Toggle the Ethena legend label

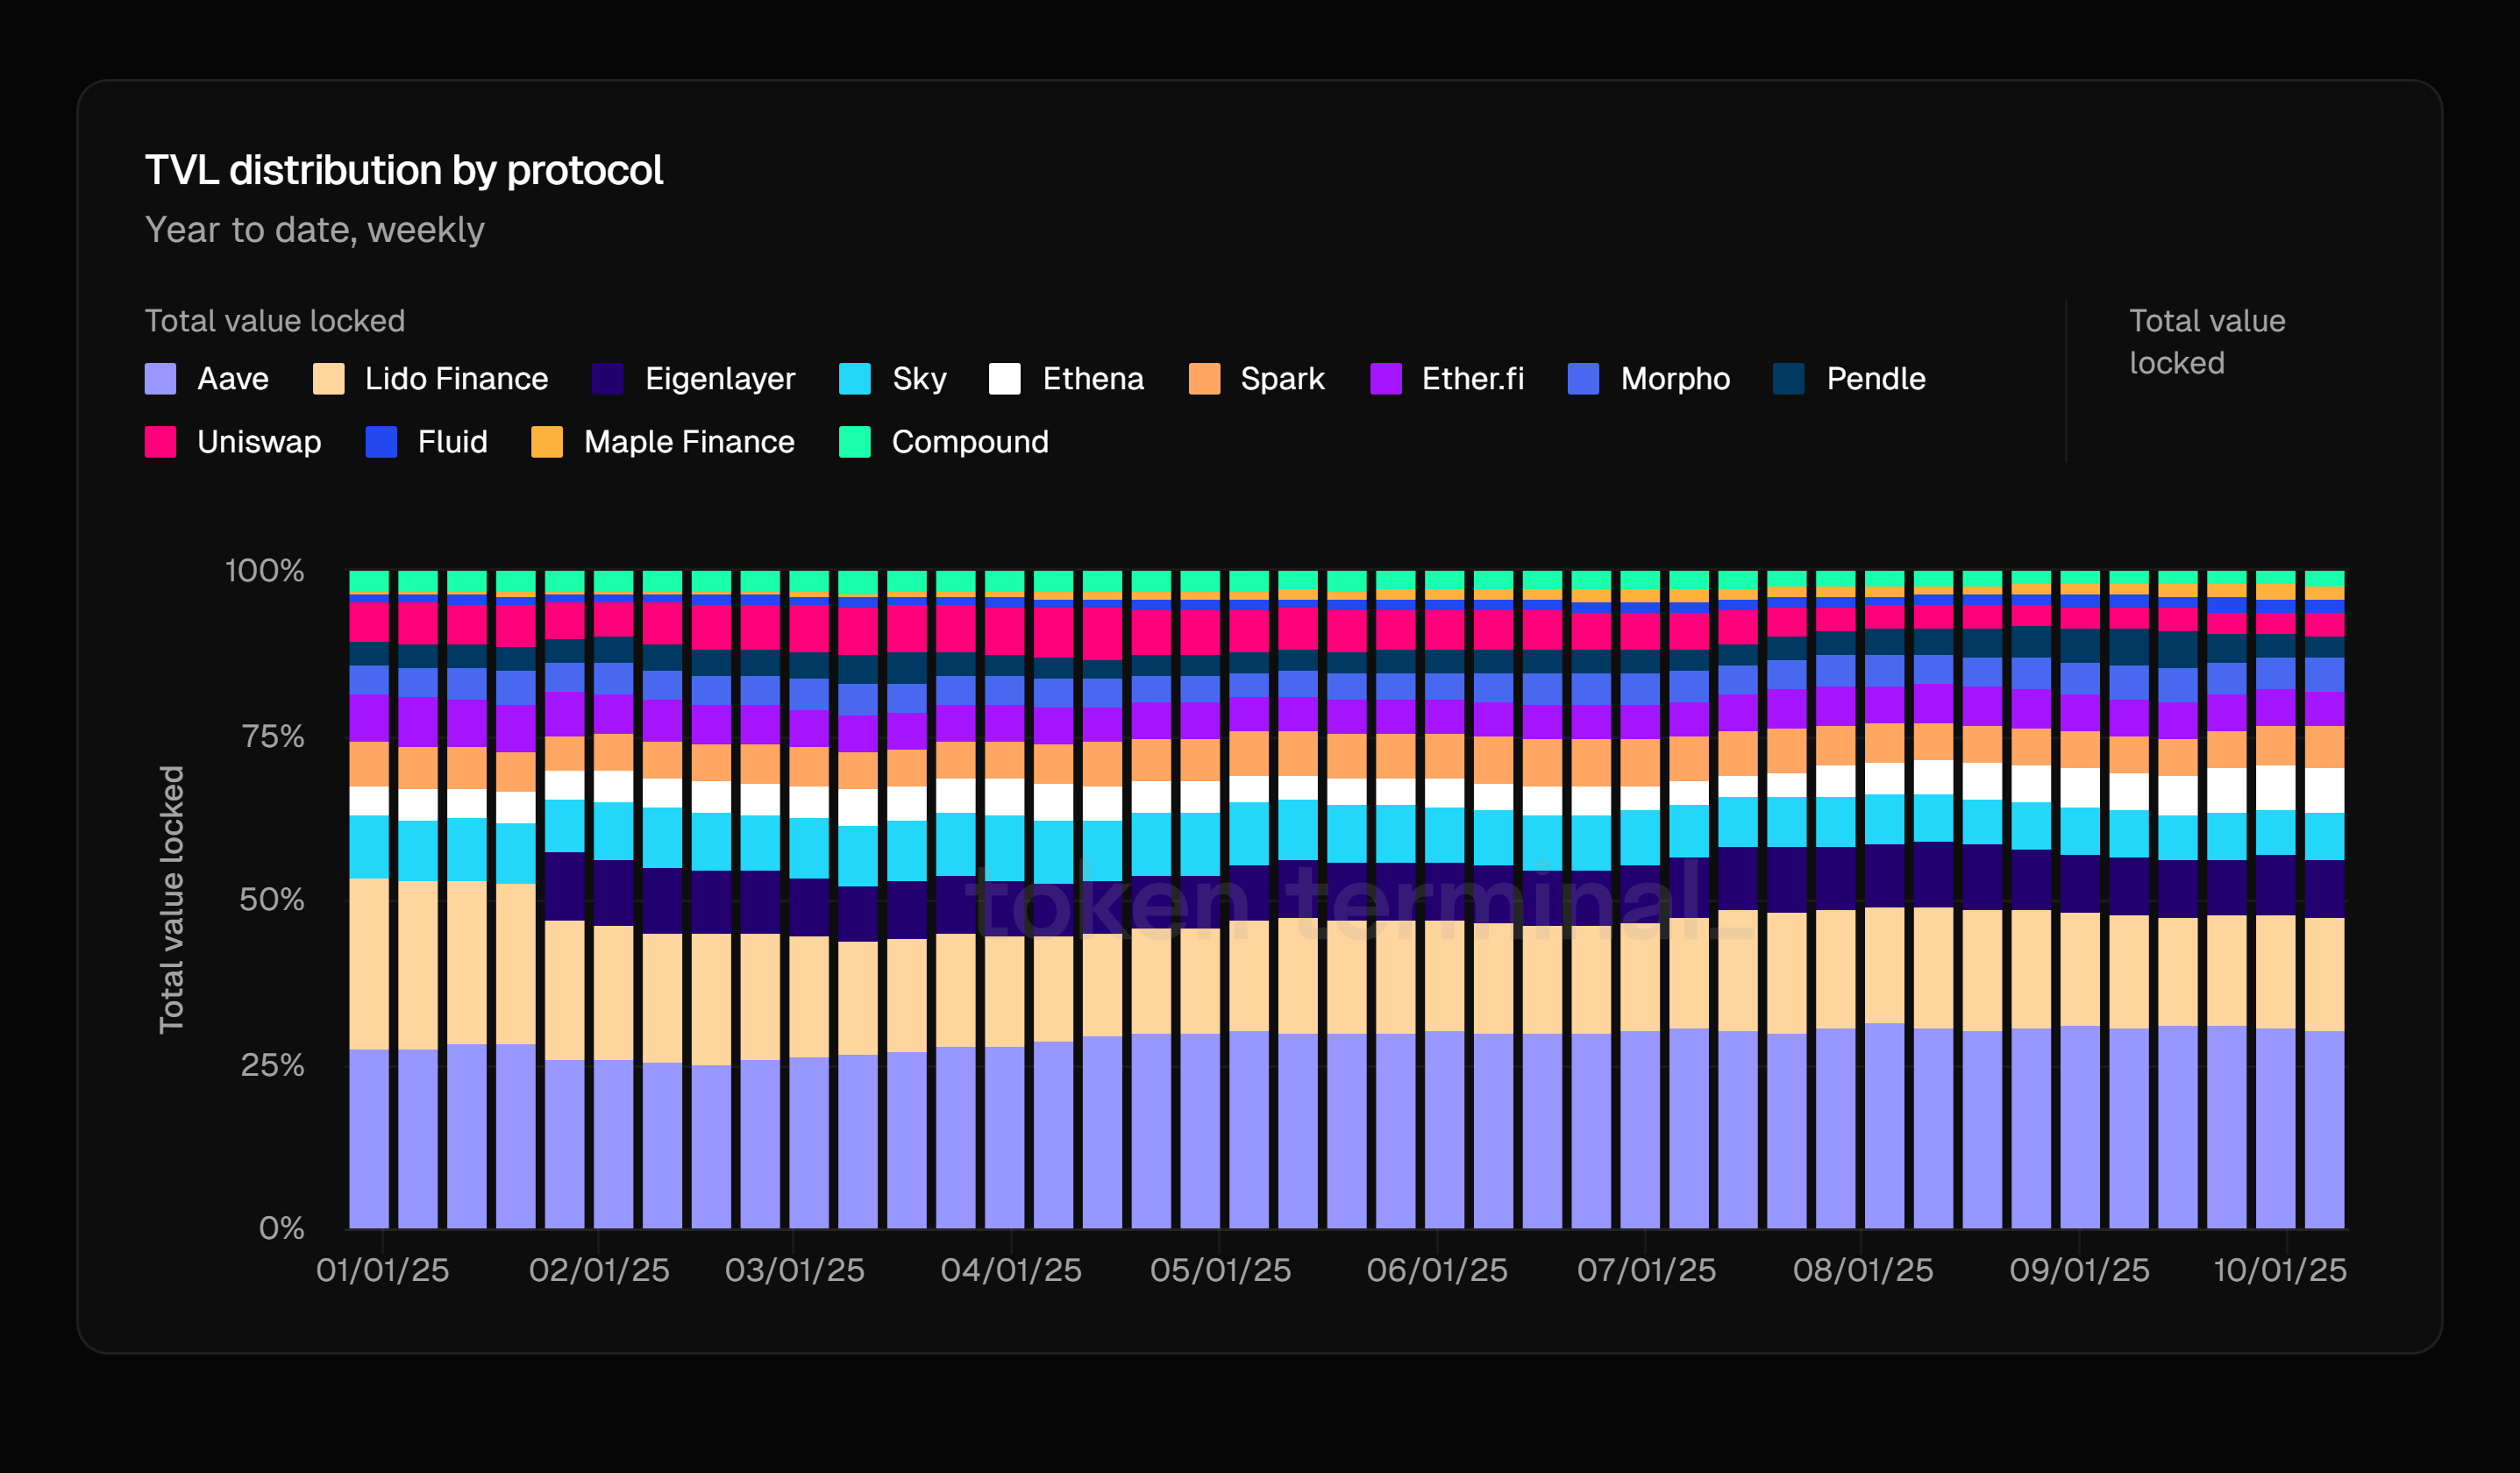(1093, 379)
